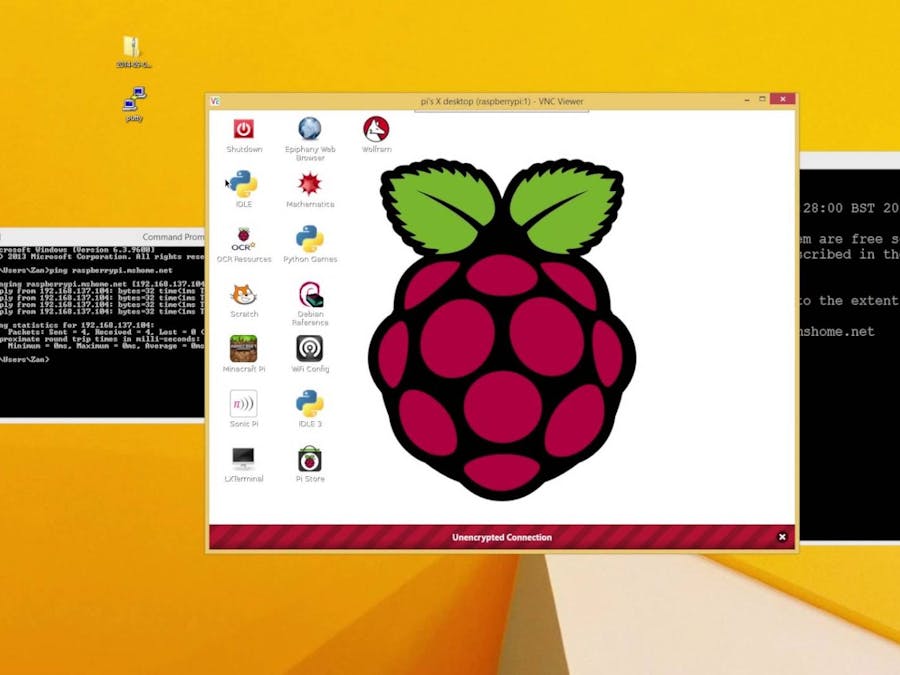900x675 pixels.
Task: Maximize the VNC Viewer window
Action: click(762, 99)
